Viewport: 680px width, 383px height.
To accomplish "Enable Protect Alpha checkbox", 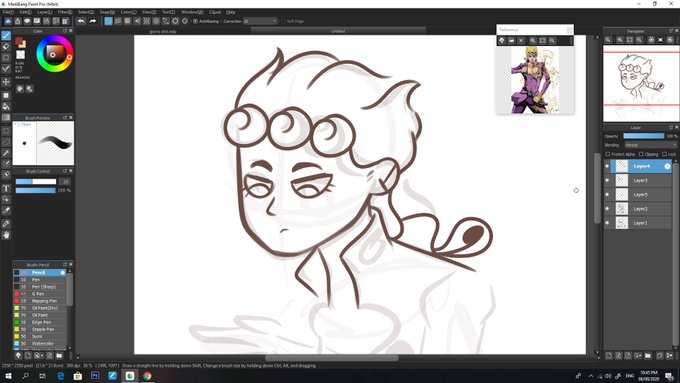I will pos(608,154).
